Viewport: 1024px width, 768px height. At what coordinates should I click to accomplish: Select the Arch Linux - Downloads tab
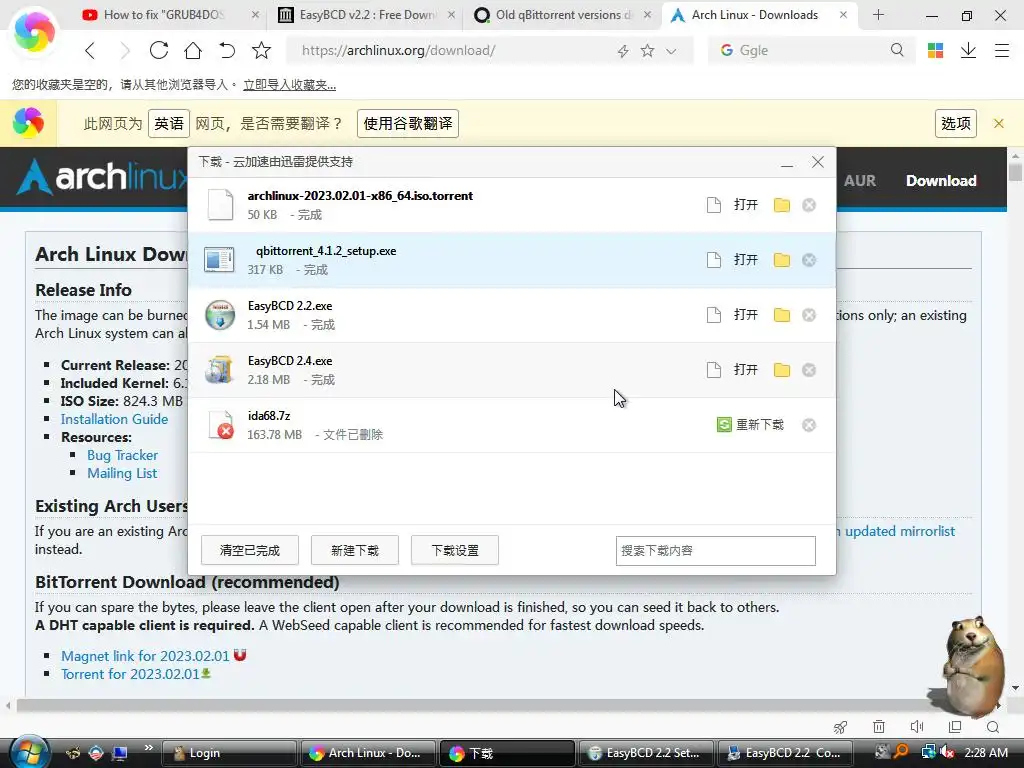point(759,14)
